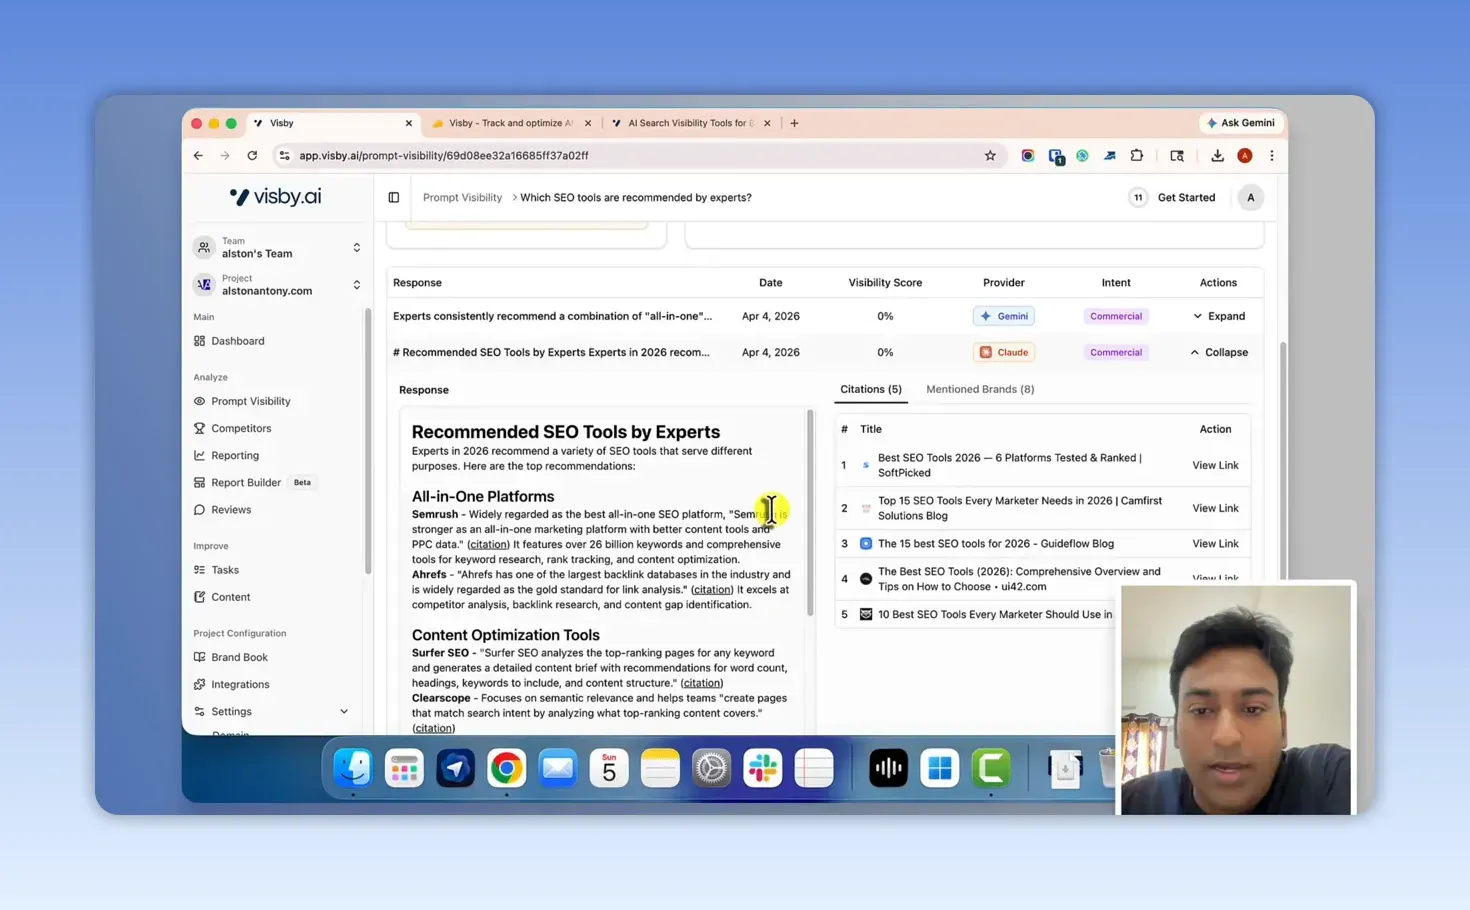
Task: Click the Visibility Score column header
Action: [885, 283]
